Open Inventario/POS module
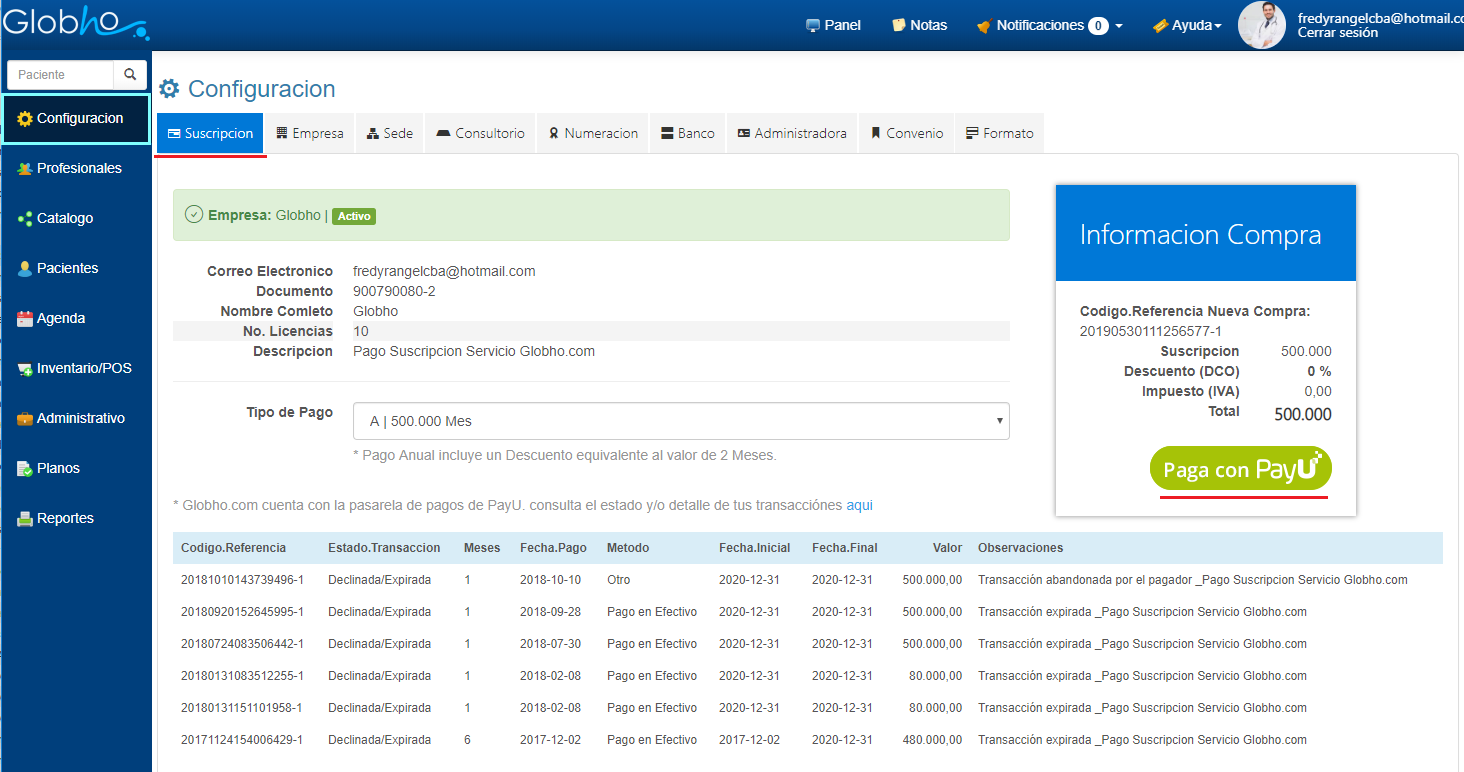Viewport: 1464px width, 772px height. tap(83, 368)
